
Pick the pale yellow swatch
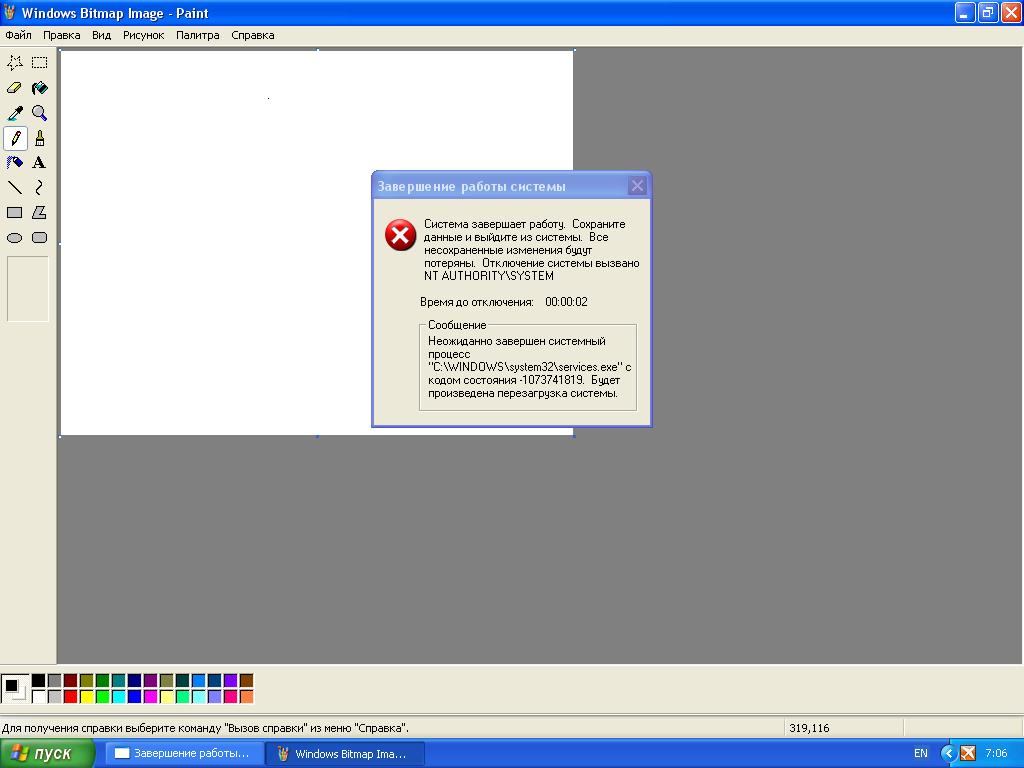(x=167, y=697)
